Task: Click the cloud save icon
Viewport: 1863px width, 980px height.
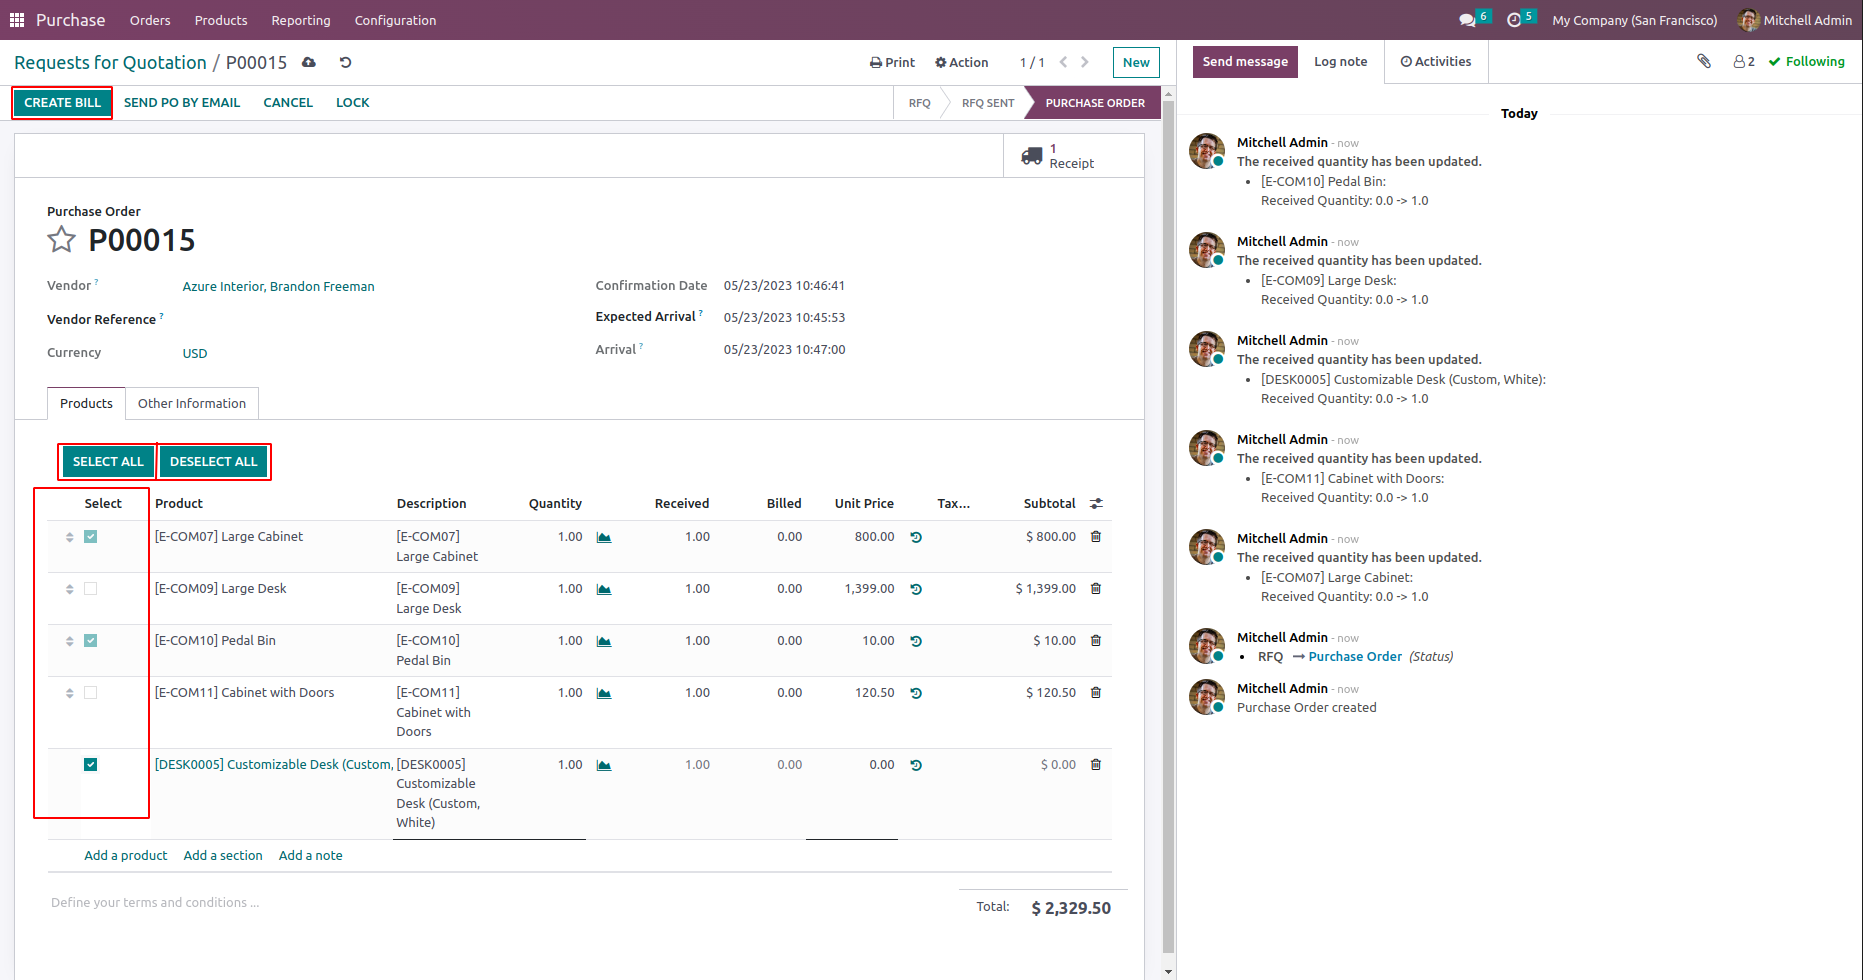Action: point(309,62)
